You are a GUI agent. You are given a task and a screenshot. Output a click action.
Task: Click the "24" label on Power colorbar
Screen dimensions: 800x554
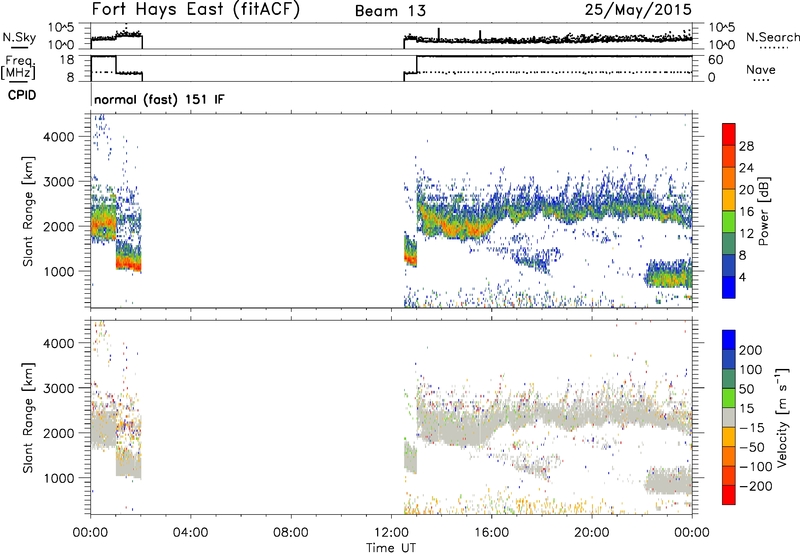point(746,168)
